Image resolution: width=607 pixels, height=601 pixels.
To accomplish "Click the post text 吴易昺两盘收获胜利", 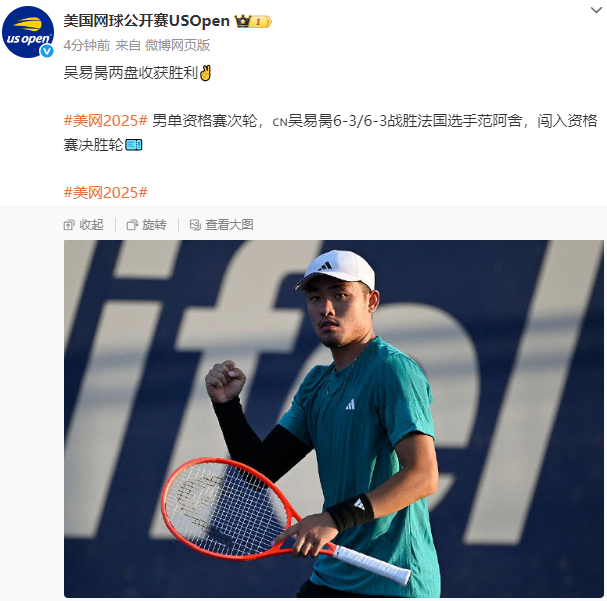I will 130,73.
